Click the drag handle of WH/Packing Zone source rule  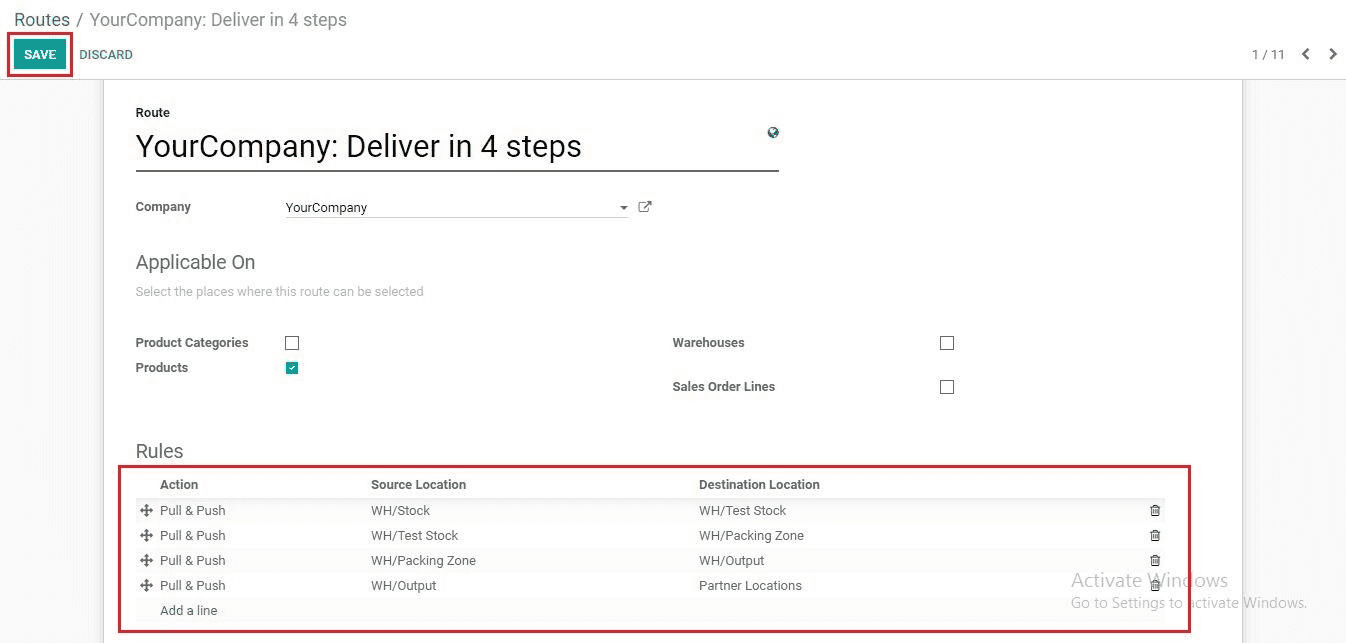click(146, 561)
